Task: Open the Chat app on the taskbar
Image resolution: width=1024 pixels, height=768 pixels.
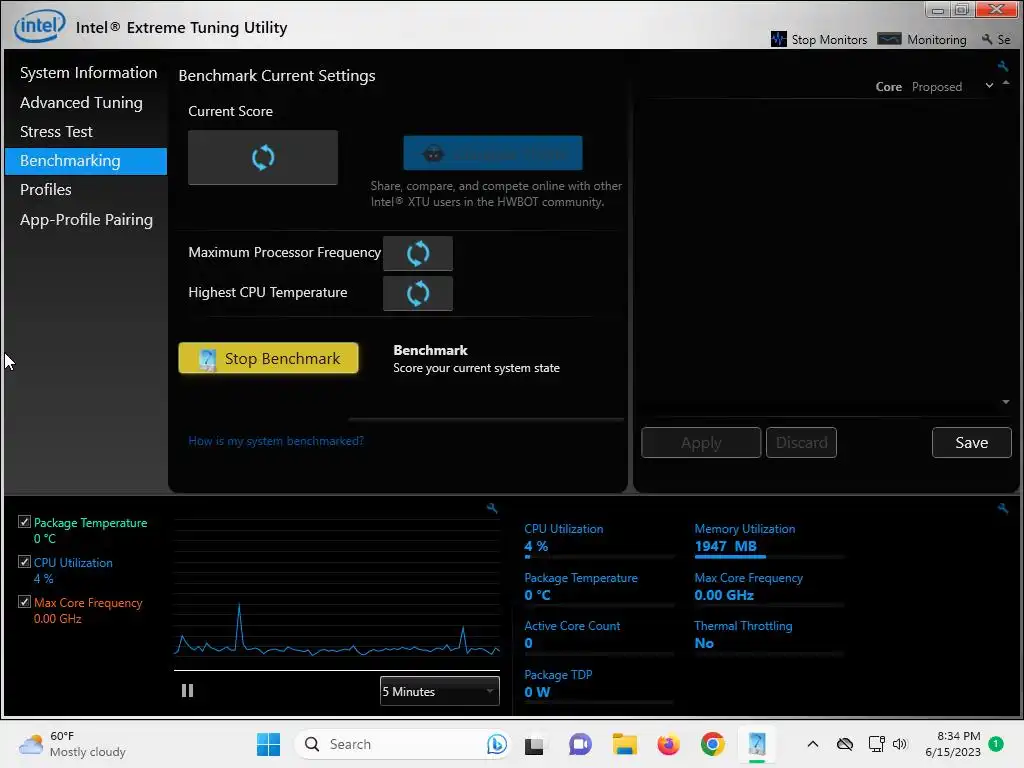Action: (580, 744)
